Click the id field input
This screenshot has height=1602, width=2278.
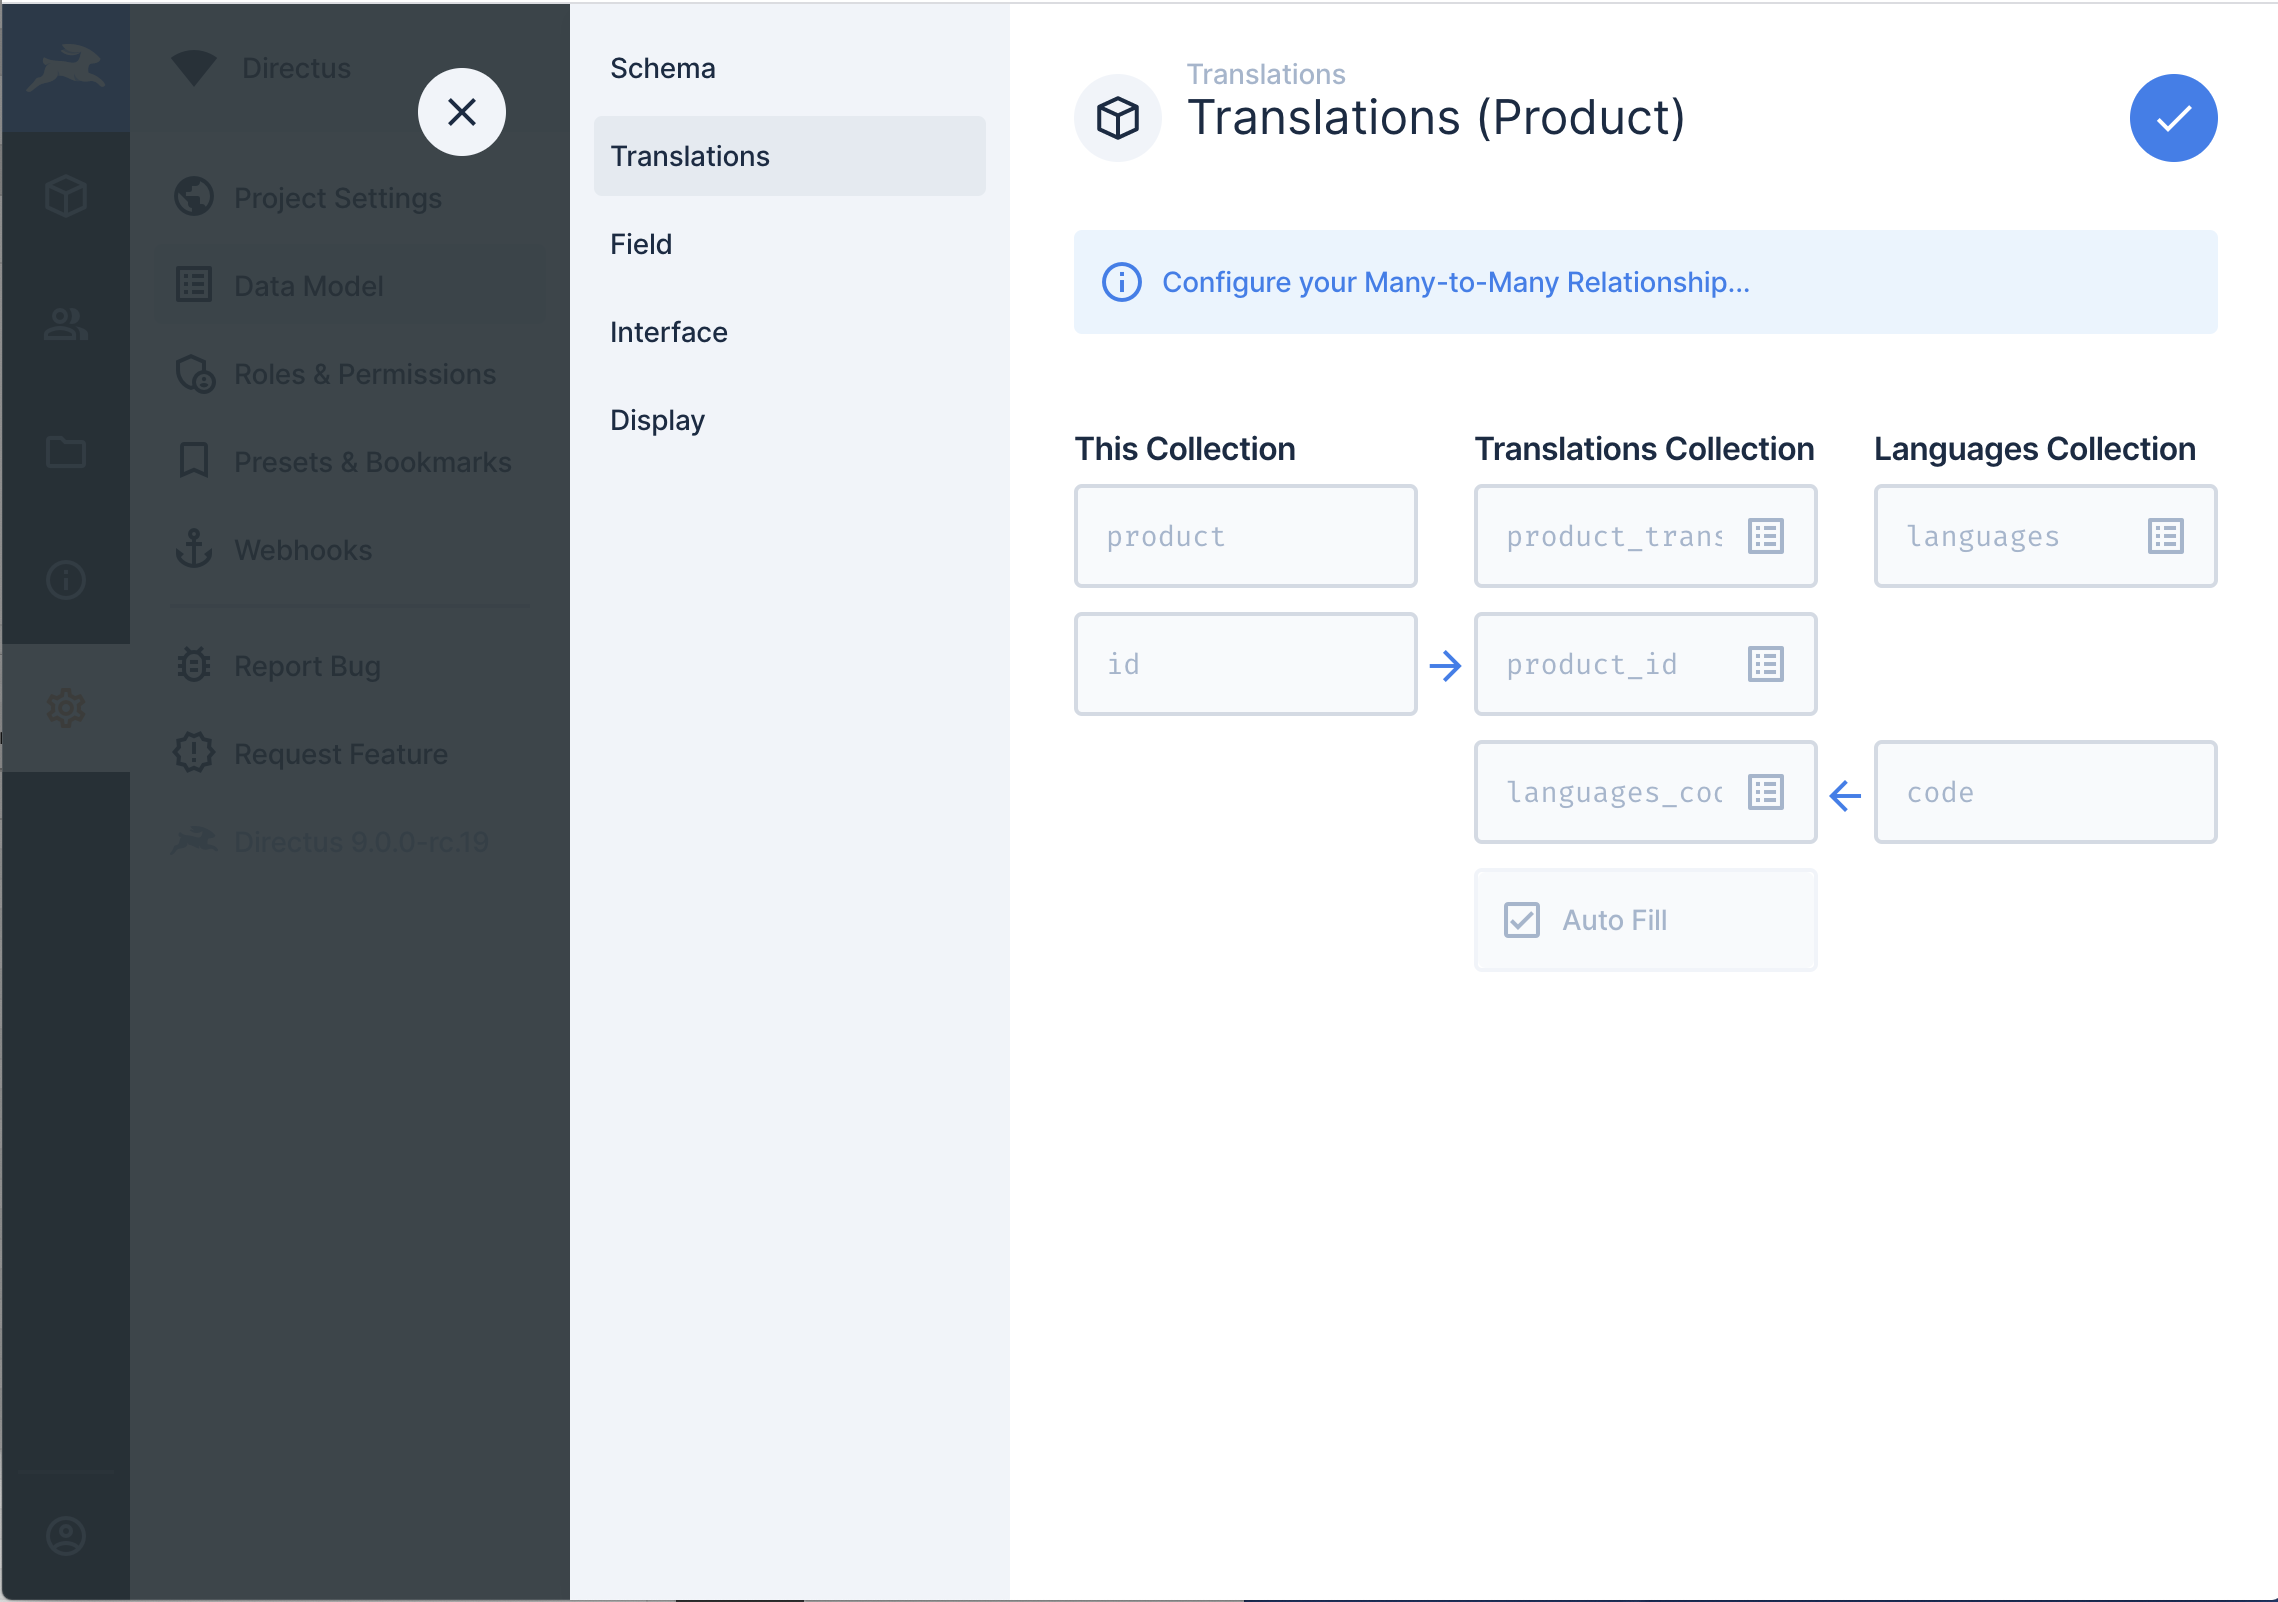pos(1245,665)
